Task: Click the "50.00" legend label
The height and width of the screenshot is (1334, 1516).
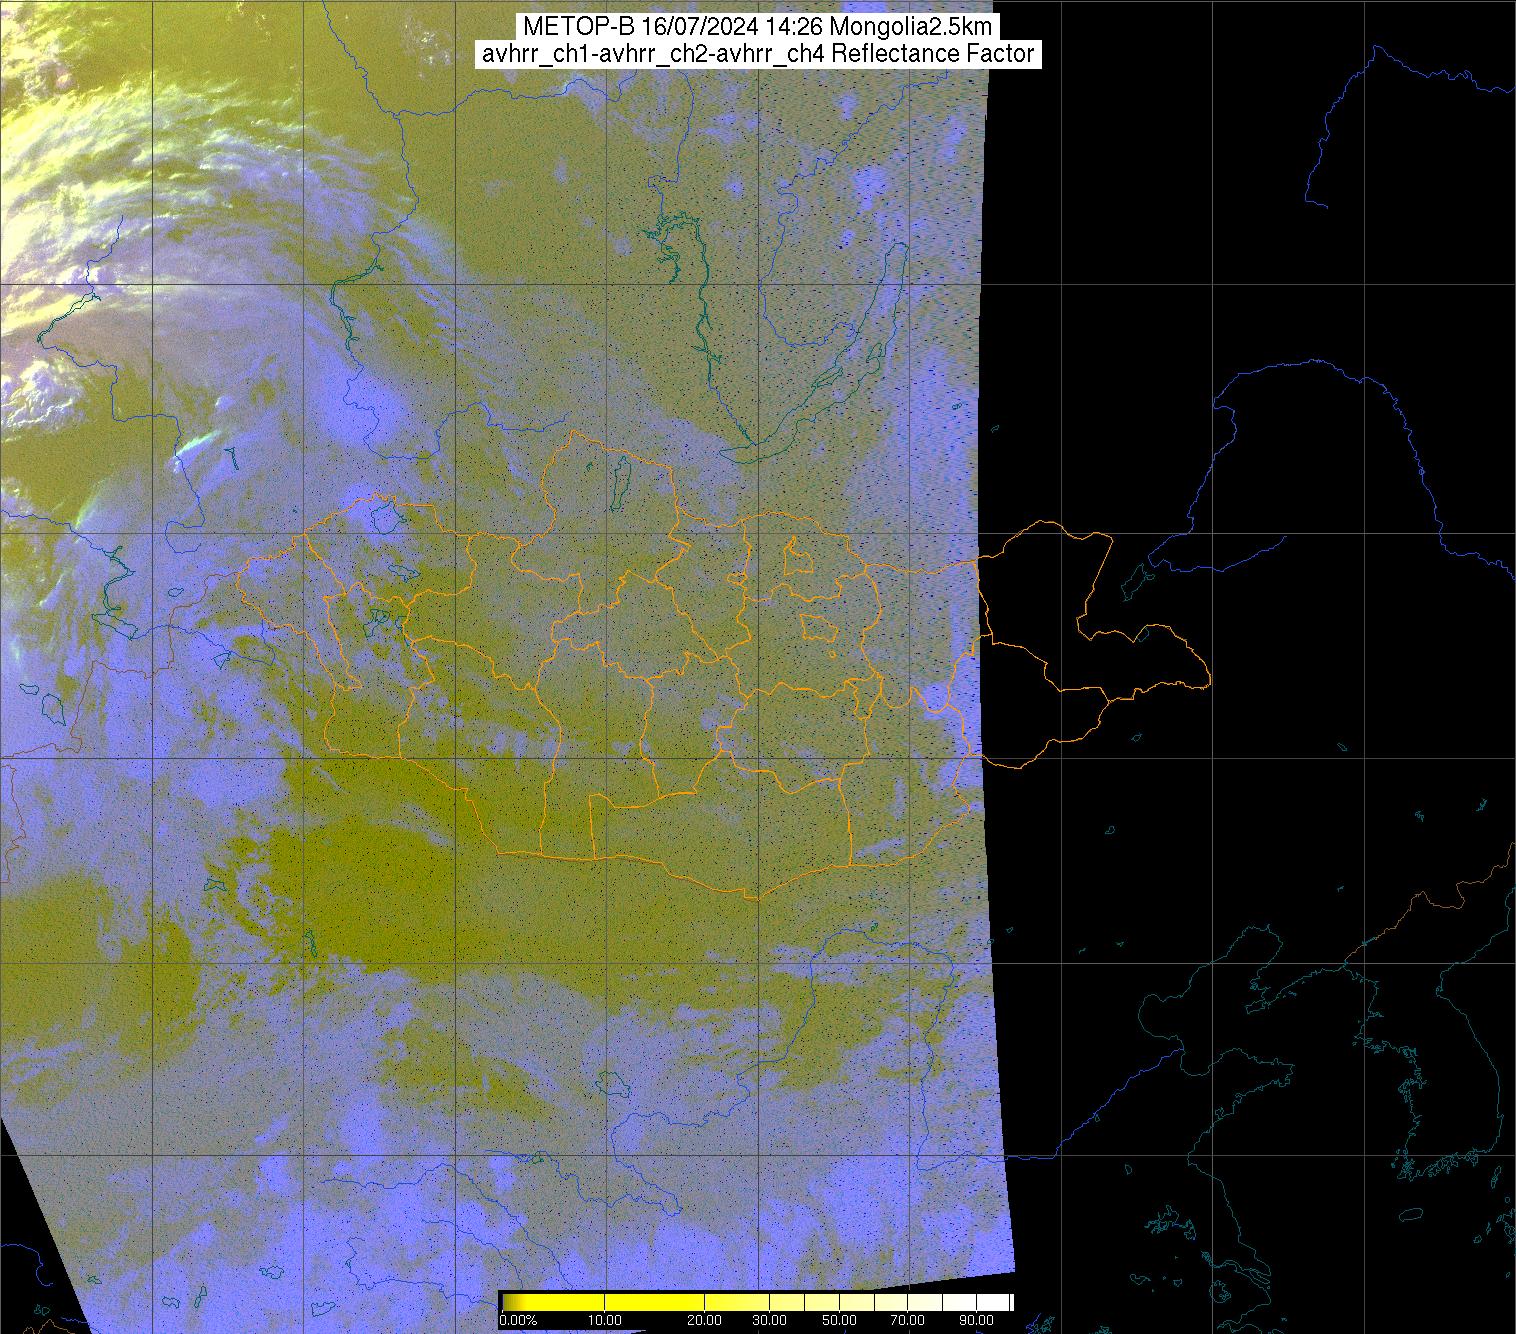Action: (x=839, y=1321)
